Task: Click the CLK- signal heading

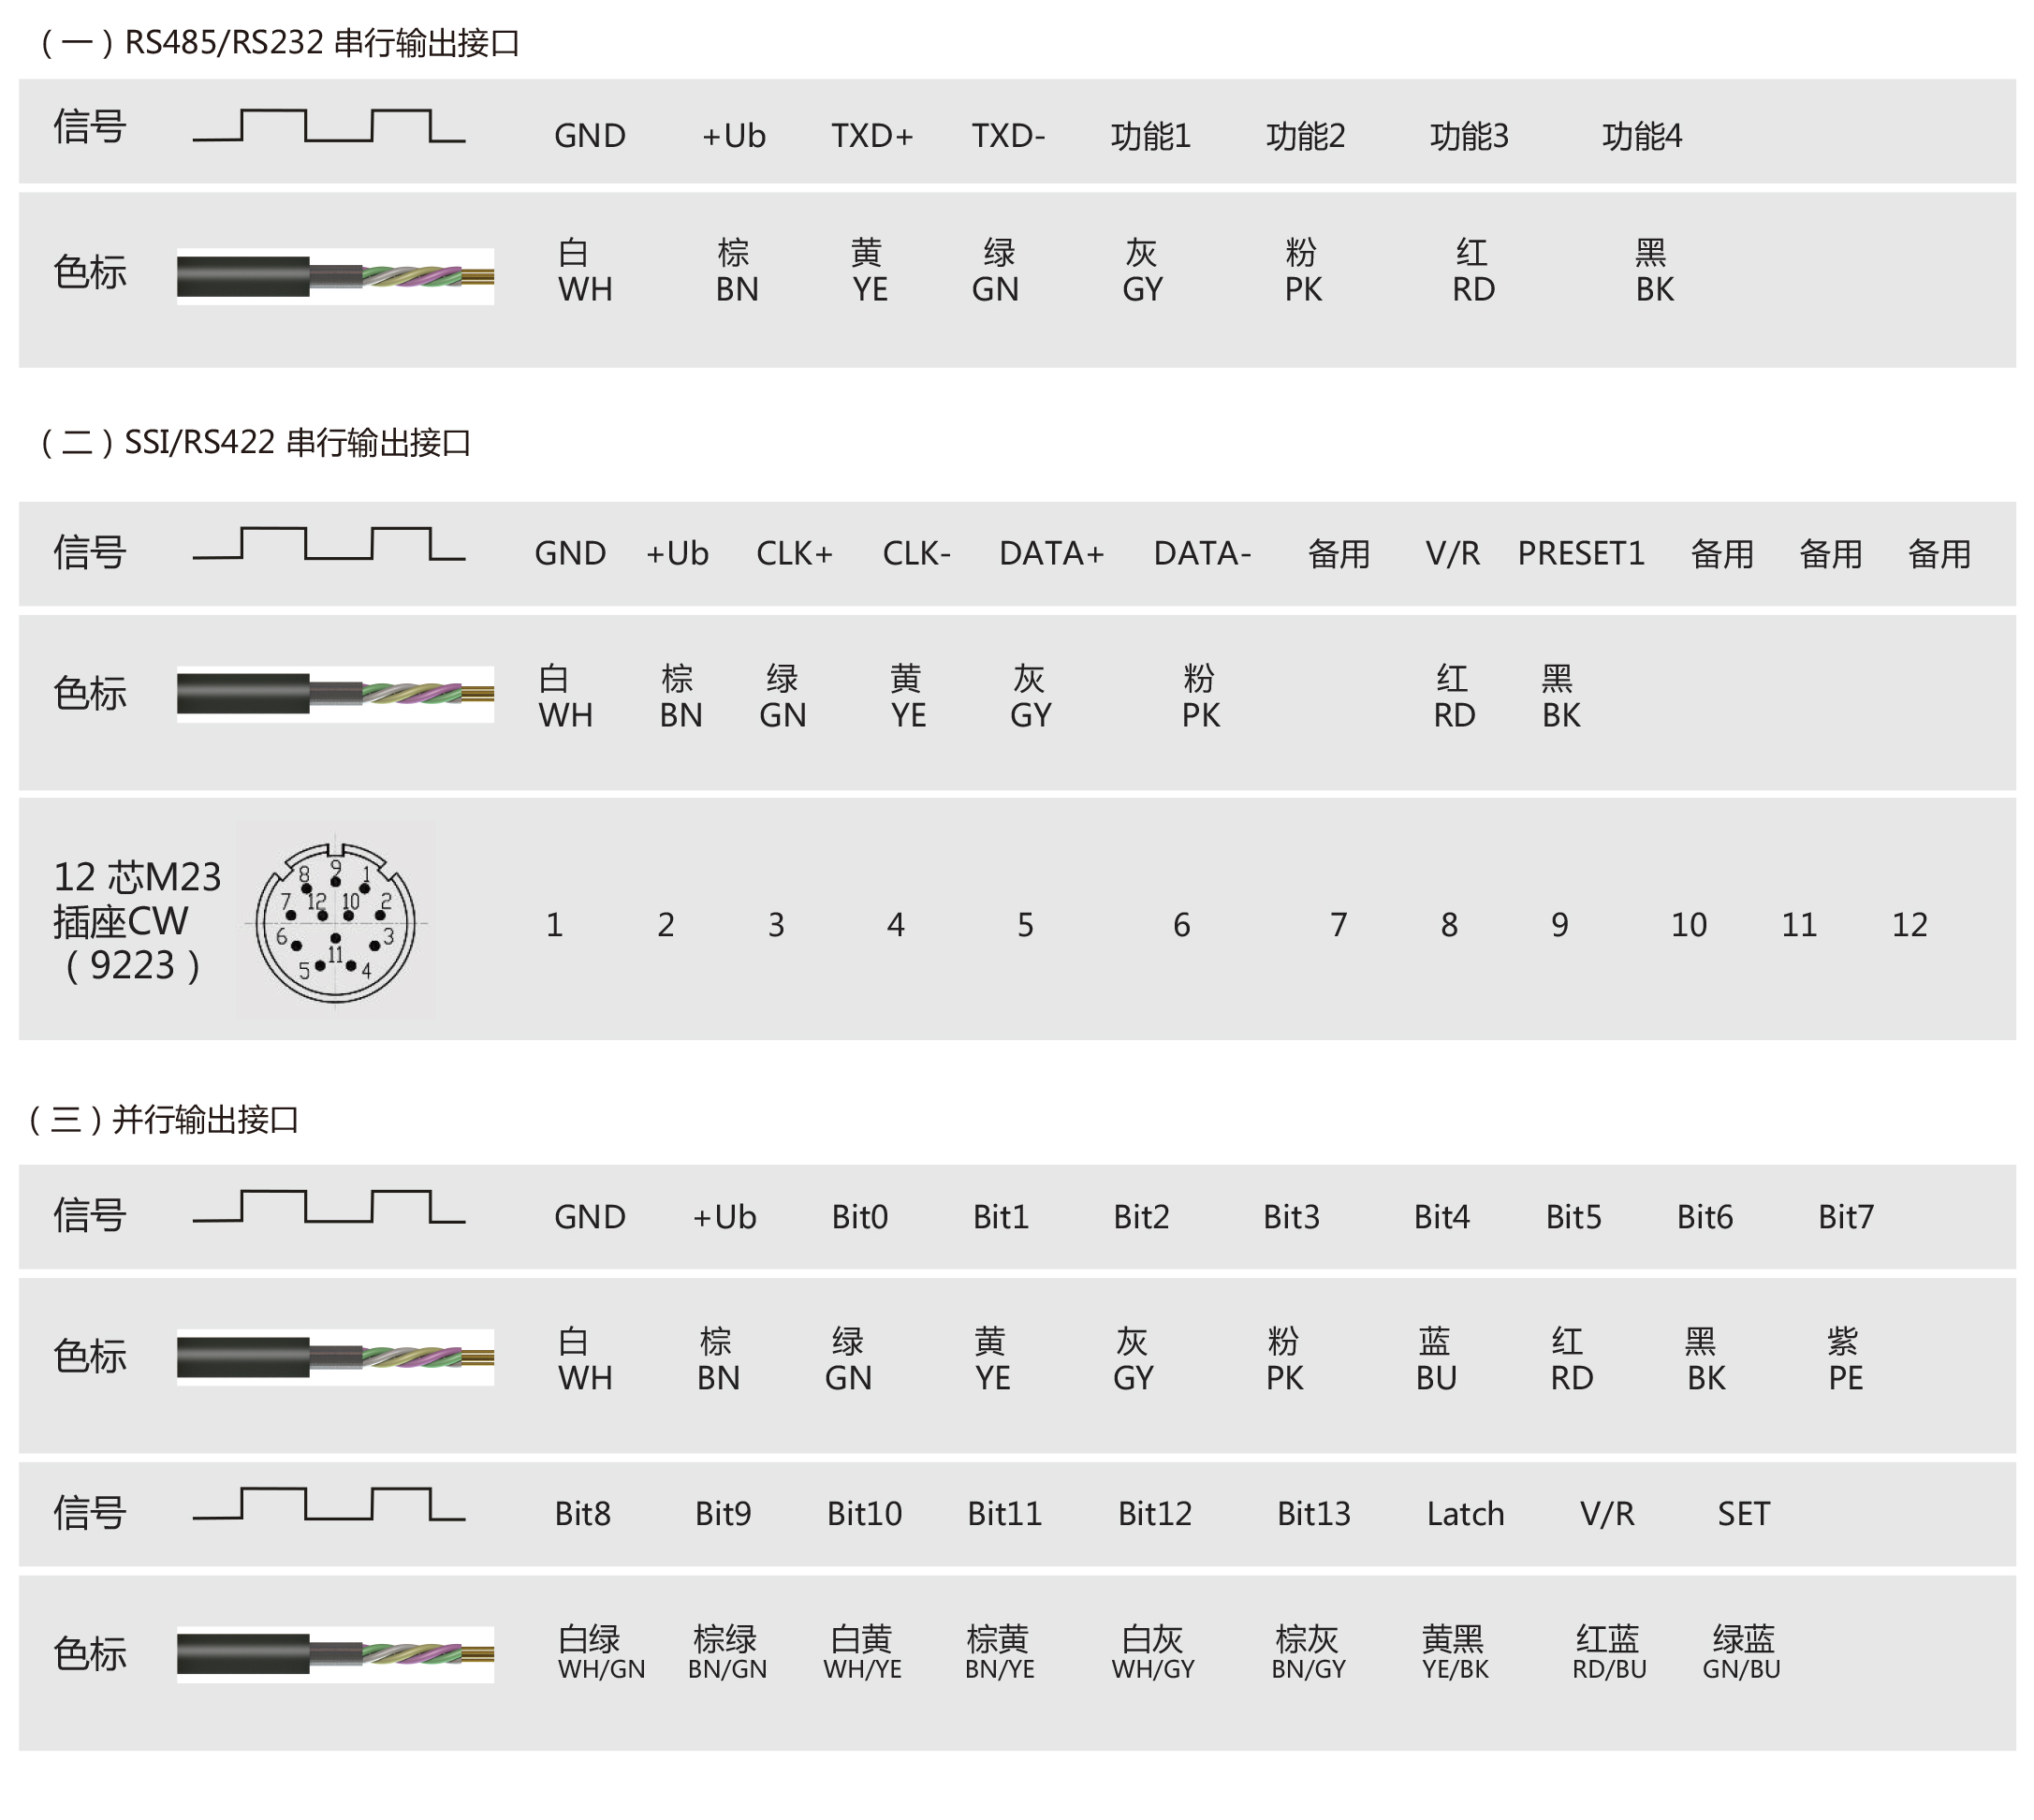Action: (x=916, y=553)
